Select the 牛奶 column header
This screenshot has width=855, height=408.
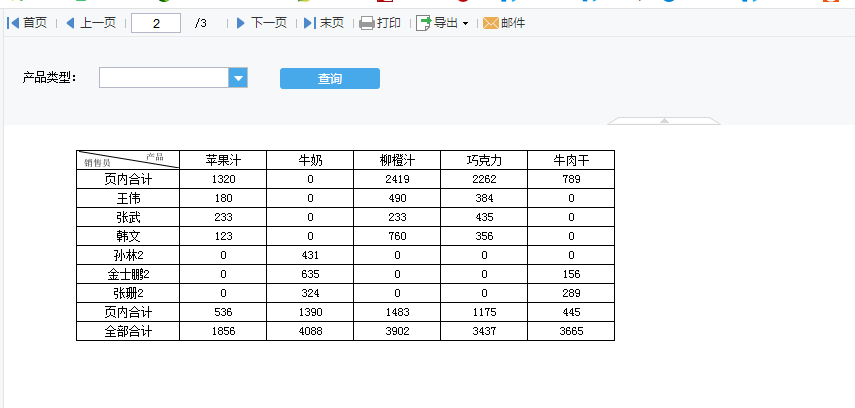coord(310,160)
